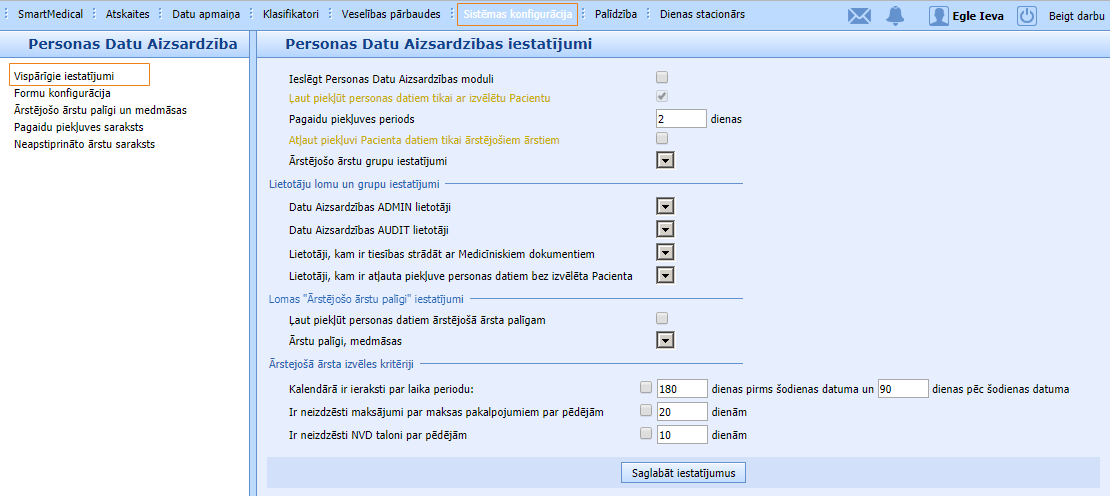Viewport: 1110px width, 496px height.
Task: Open Datu Aizsardzības ADMIN lietotāji dropdown
Action: coord(665,206)
